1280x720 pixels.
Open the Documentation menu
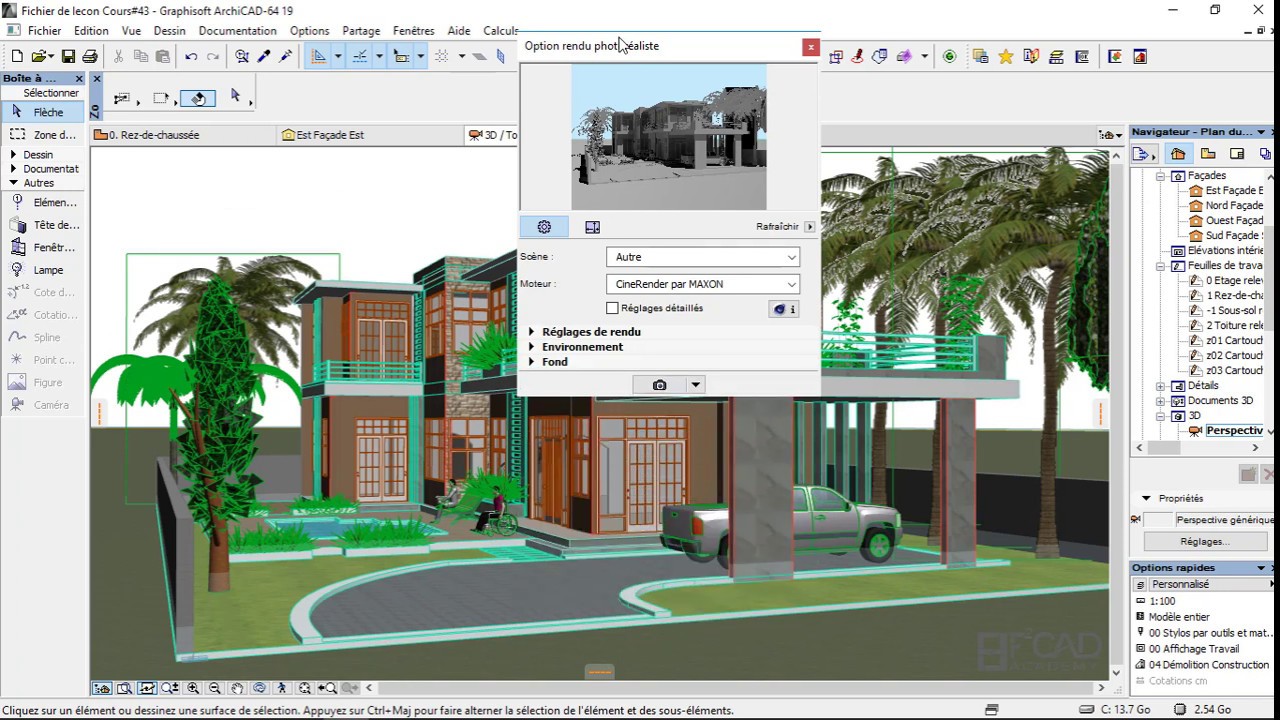[237, 31]
